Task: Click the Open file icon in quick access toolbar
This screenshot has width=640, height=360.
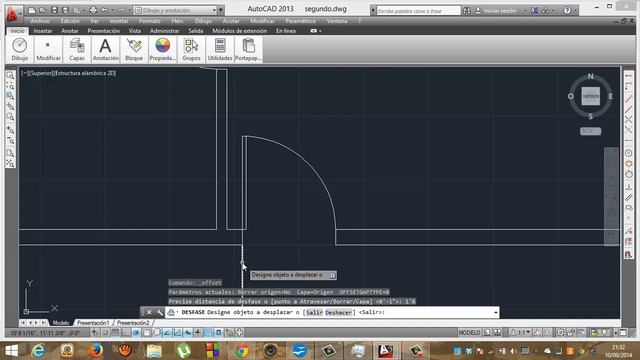Action: point(42,10)
